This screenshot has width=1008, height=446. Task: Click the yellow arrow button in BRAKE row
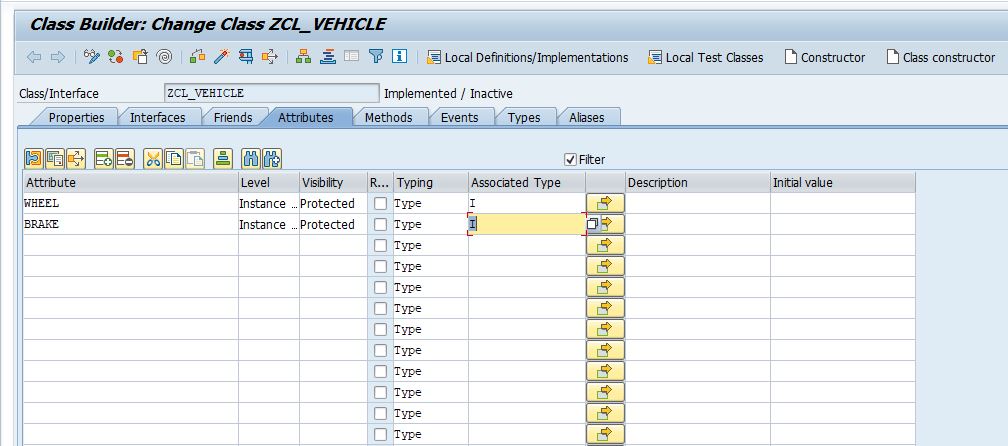(611, 224)
